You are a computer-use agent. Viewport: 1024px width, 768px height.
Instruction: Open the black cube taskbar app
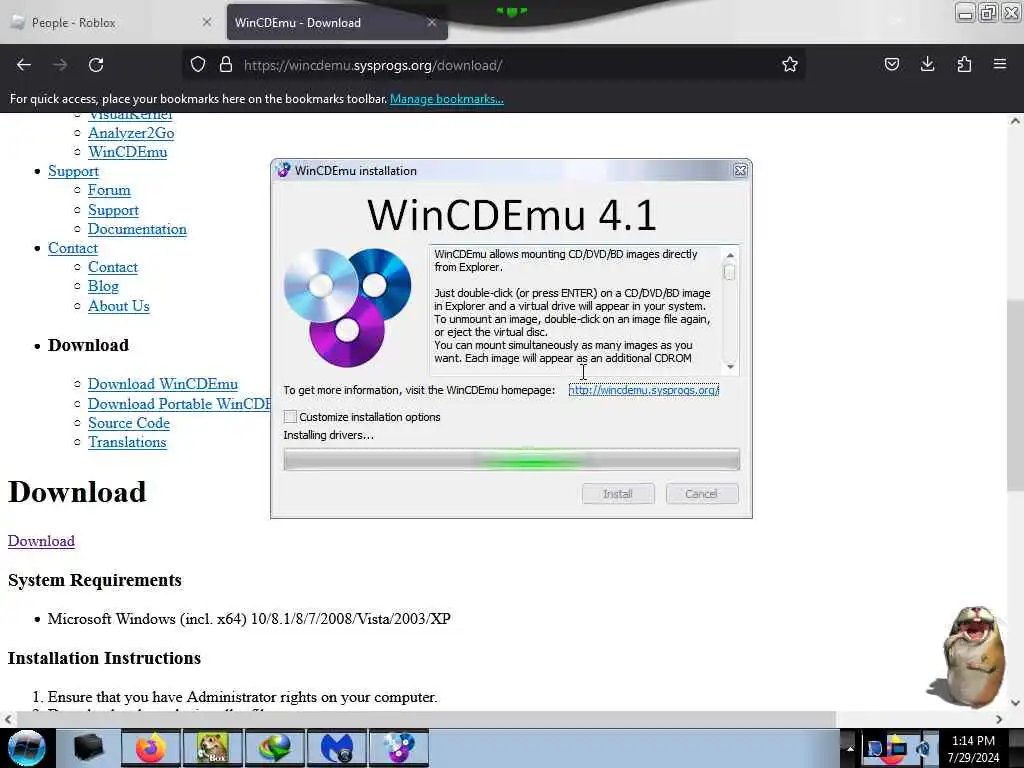coord(89,748)
